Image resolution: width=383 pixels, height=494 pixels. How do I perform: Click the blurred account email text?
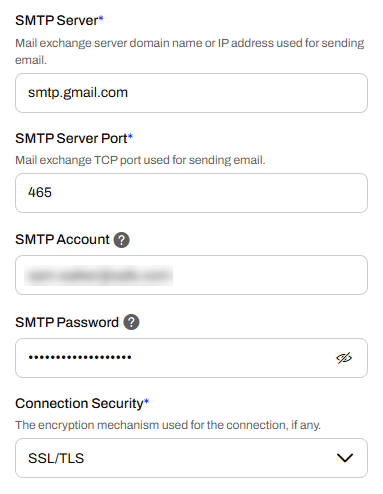(98, 275)
